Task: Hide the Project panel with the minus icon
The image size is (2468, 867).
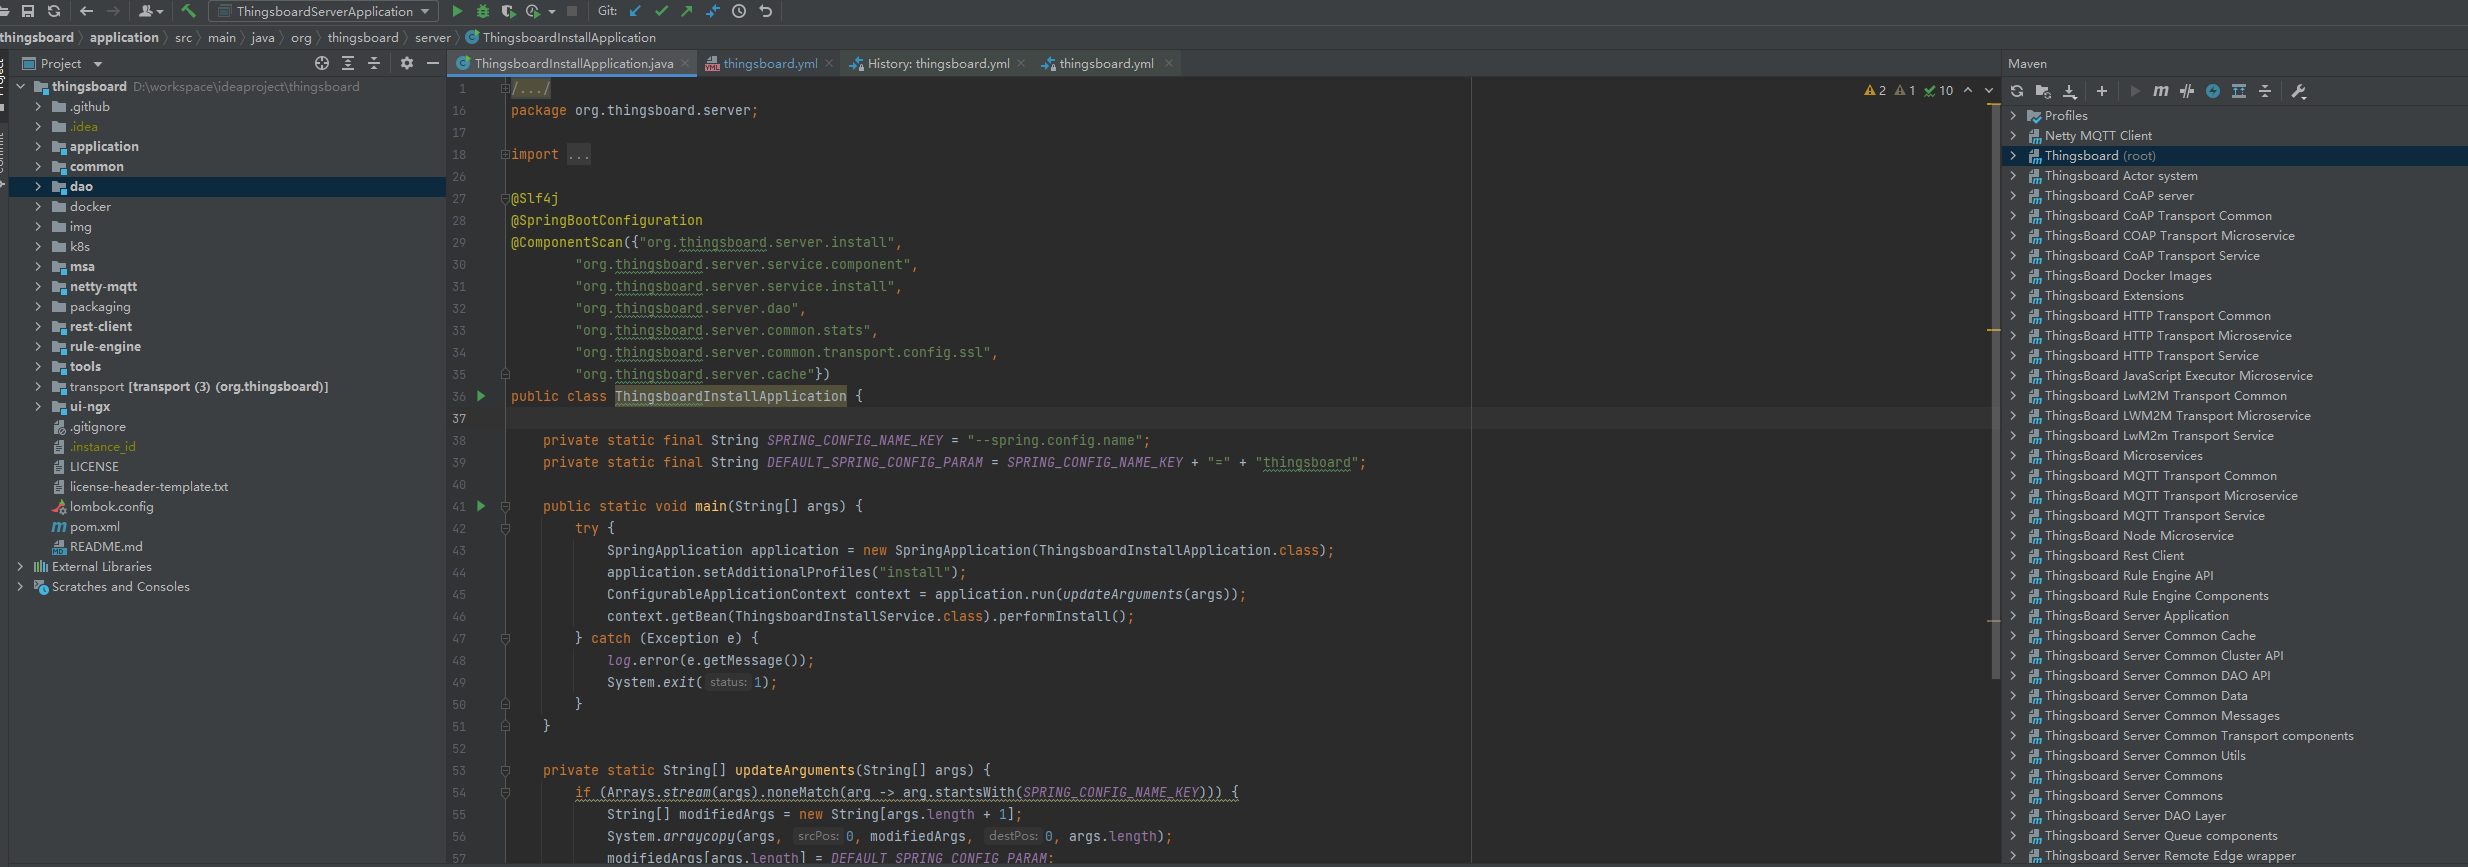Action: pos(433,63)
